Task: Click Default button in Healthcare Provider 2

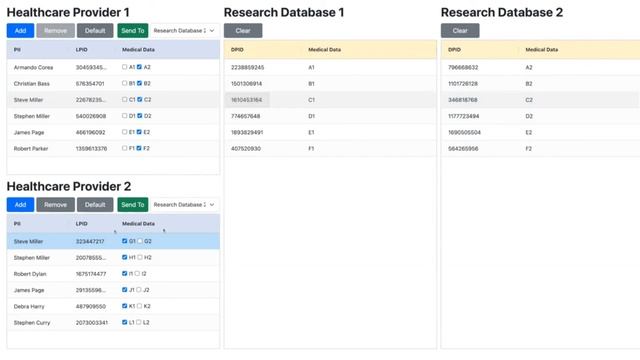Action: (95, 204)
